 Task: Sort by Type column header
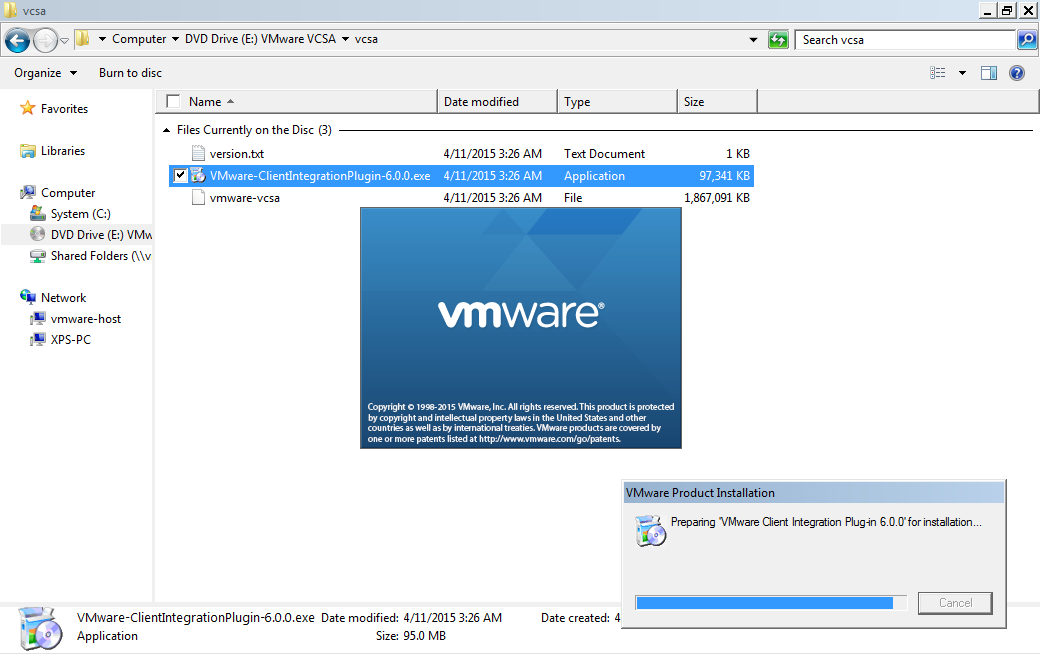tap(618, 101)
